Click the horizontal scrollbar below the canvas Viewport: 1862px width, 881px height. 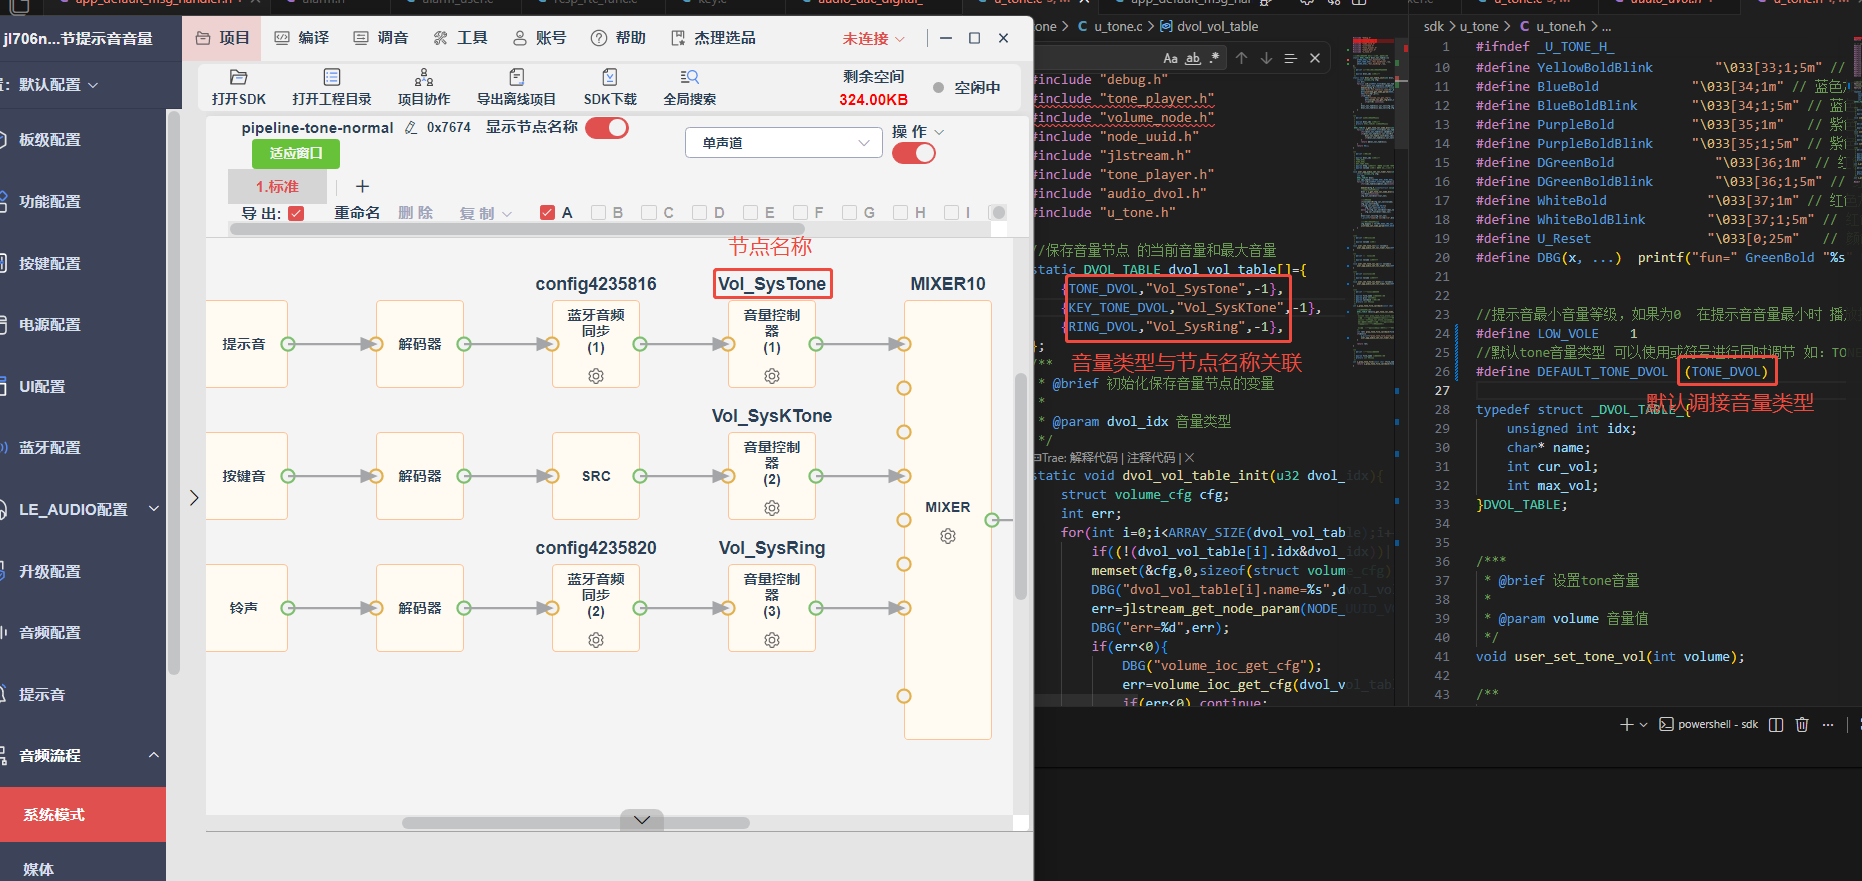(576, 823)
